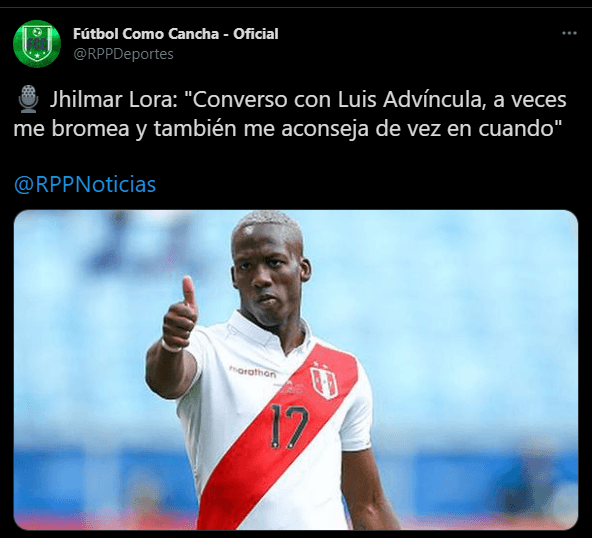Open the three-dot more options menu
The height and width of the screenshot is (538, 592).
569,33
